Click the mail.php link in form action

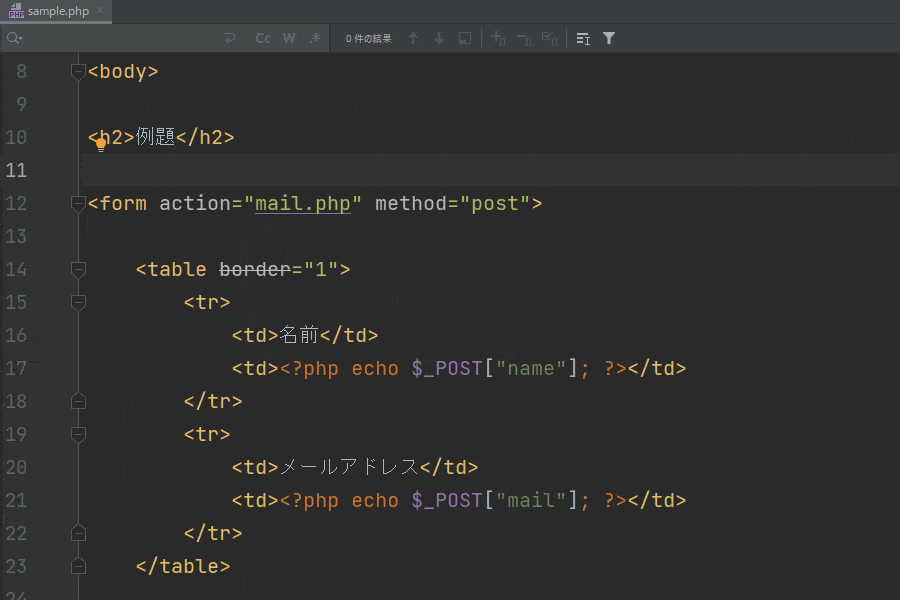(x=303, y=204)
